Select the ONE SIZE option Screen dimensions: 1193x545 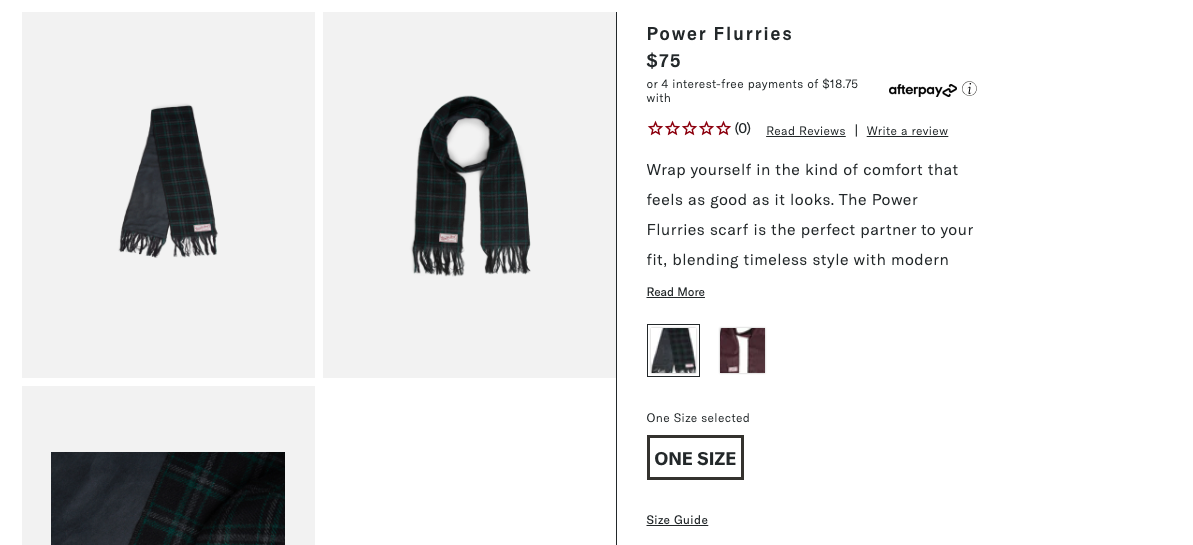click(695, 458)
